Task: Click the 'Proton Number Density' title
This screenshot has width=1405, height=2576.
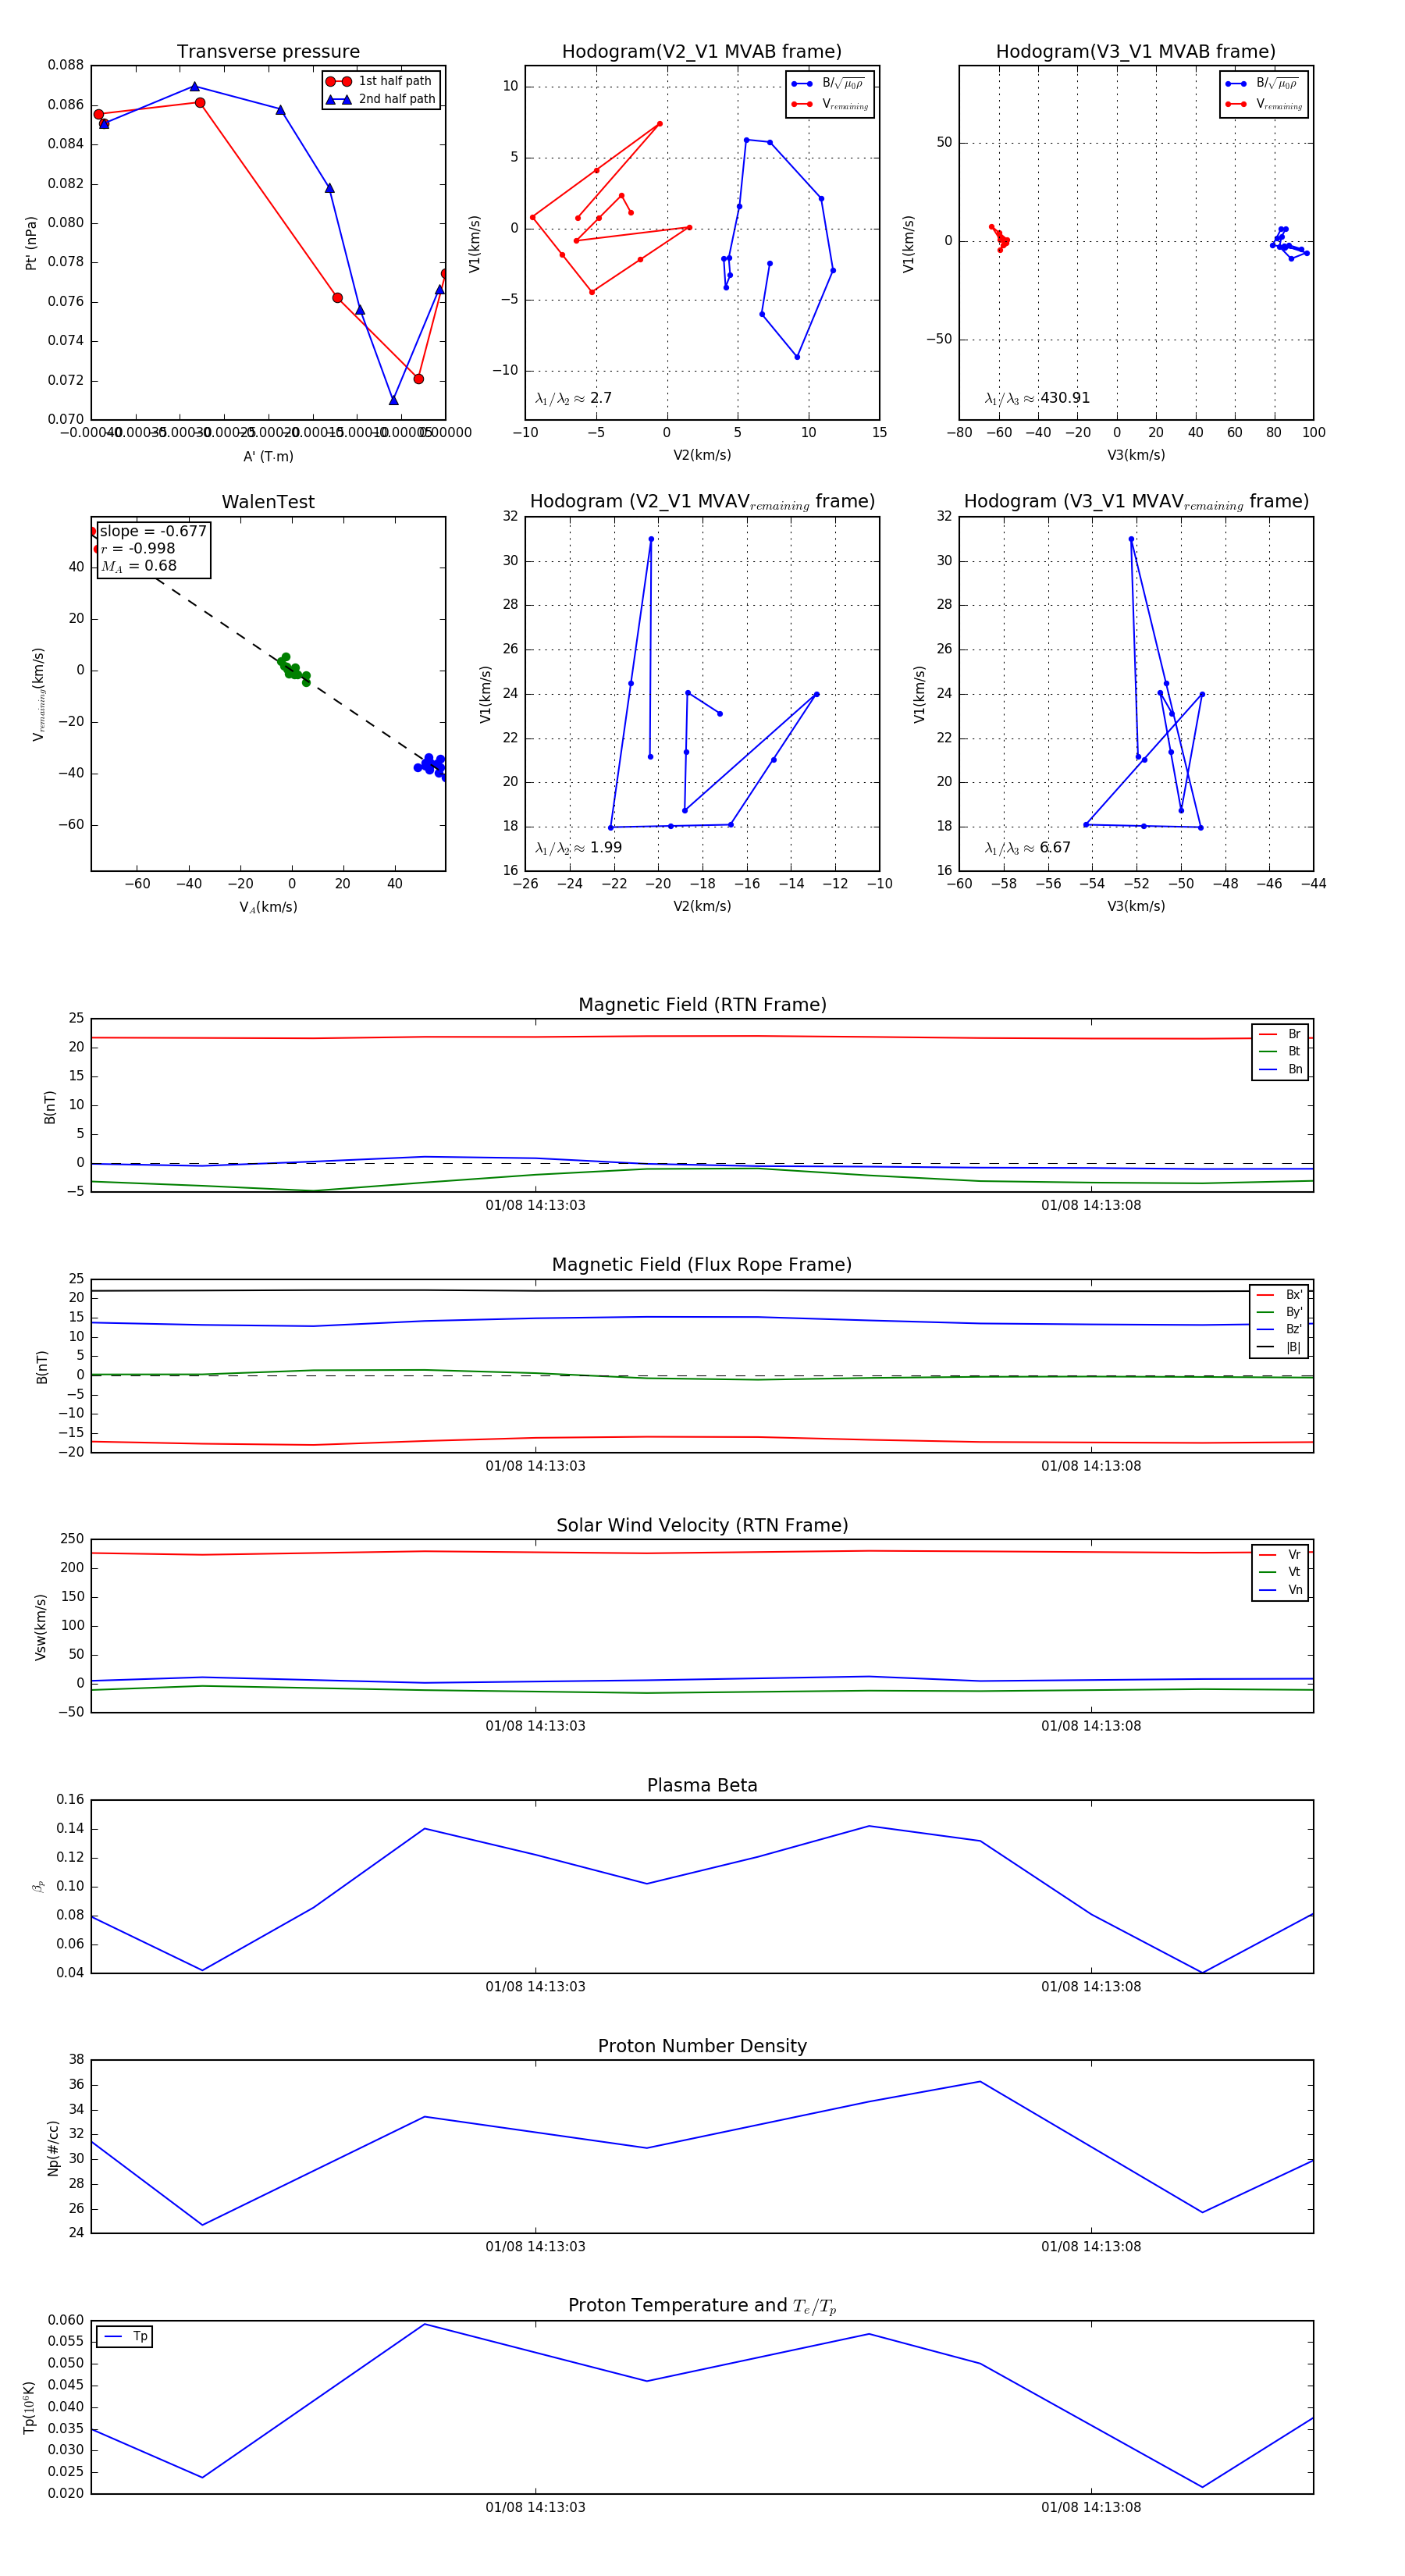Action: click(702, 2045)
